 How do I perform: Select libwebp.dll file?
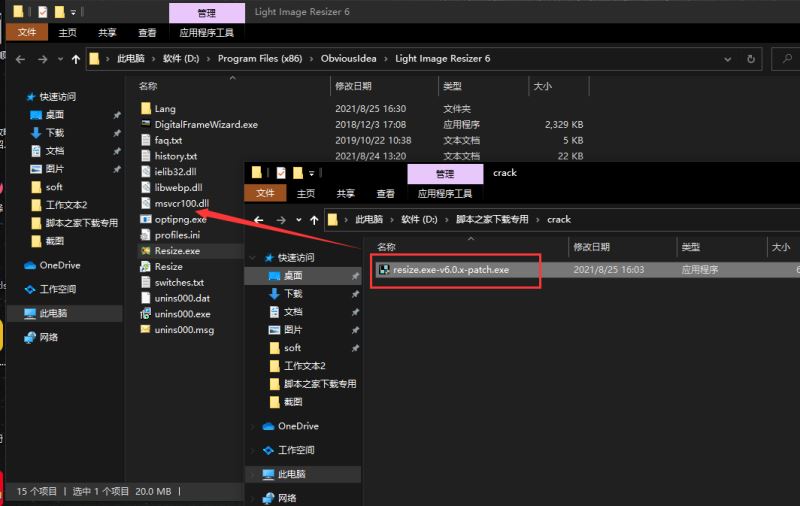click(x=171, y=188)
